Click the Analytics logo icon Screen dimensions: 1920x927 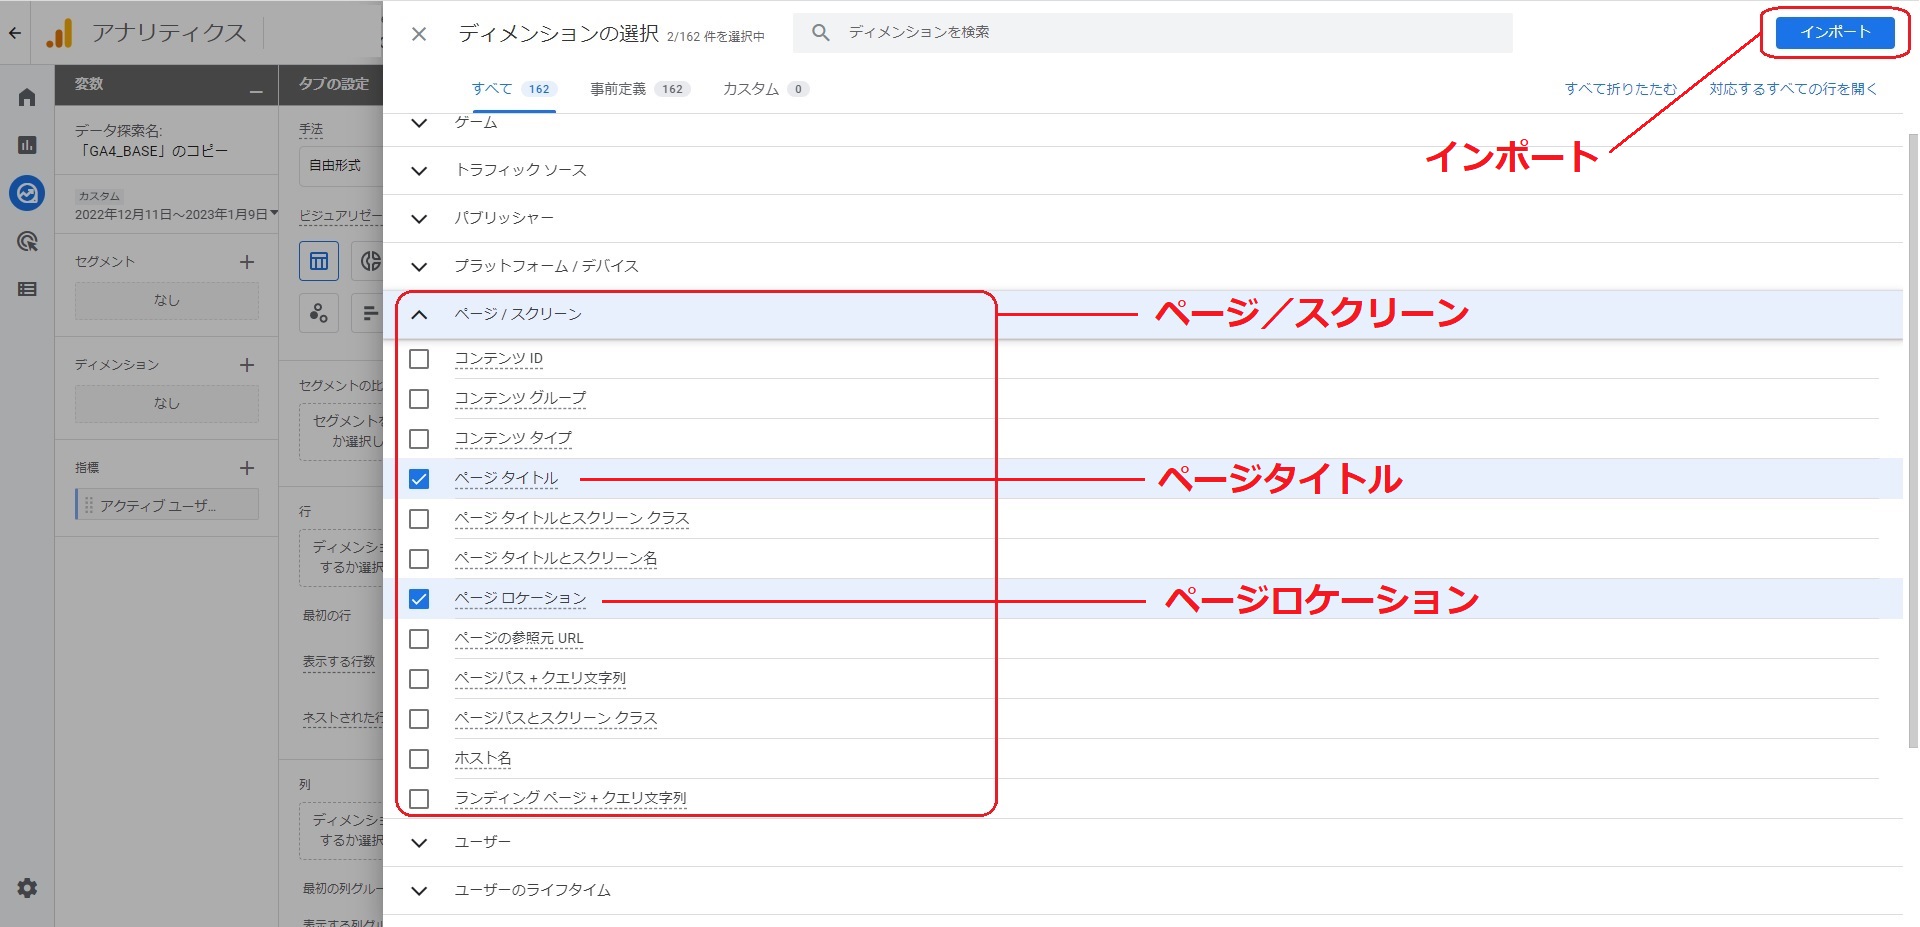59,33
